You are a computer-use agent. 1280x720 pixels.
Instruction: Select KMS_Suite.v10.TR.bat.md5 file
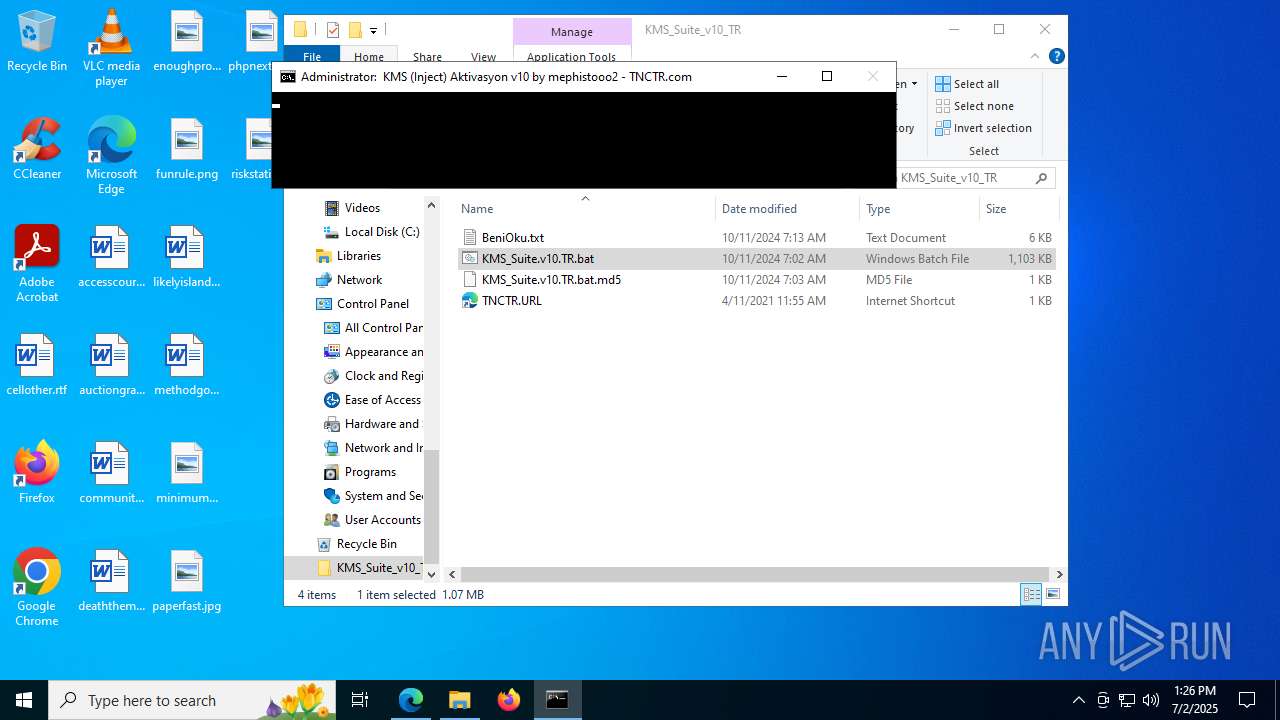(x=757, y=279)
